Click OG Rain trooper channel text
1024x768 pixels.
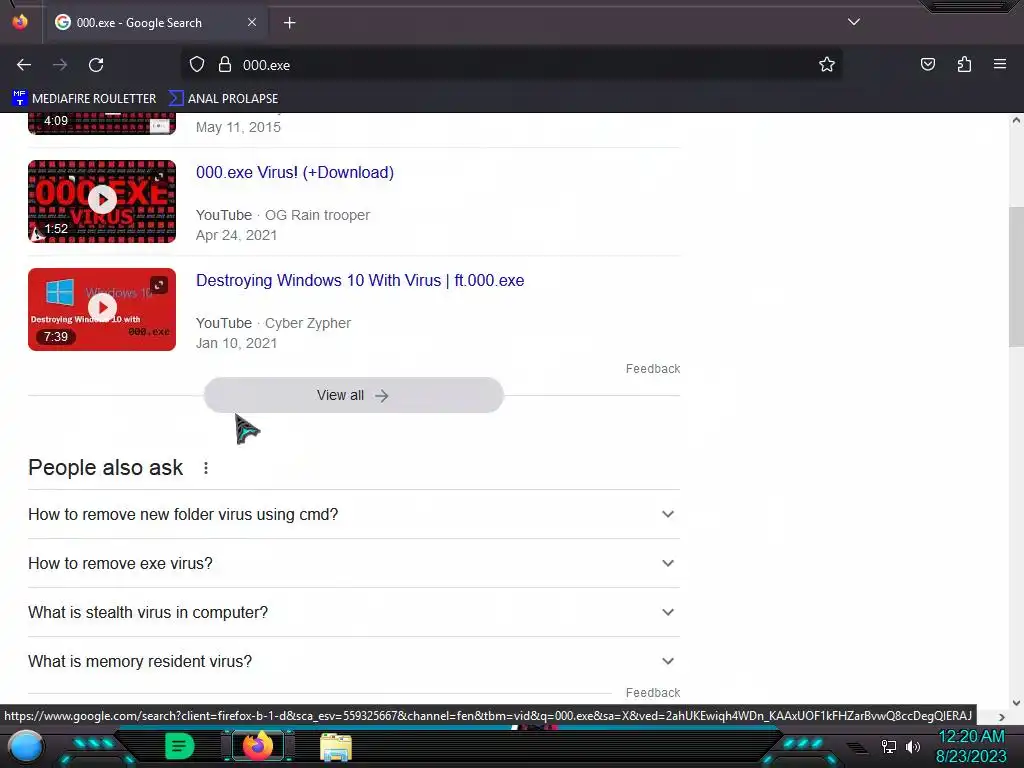(x=317, y=215)
